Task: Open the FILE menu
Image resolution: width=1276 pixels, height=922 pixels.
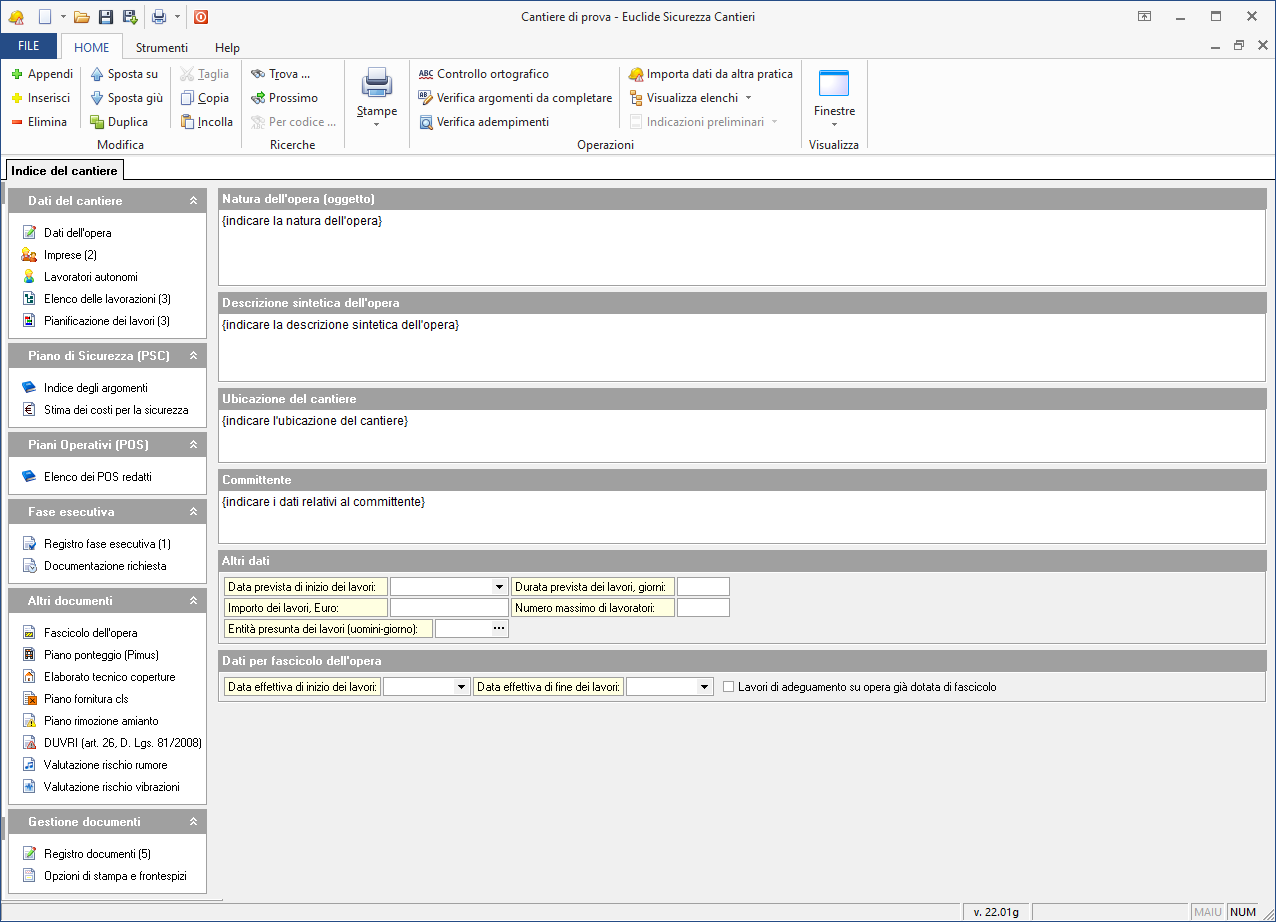Action: (29, 47)
